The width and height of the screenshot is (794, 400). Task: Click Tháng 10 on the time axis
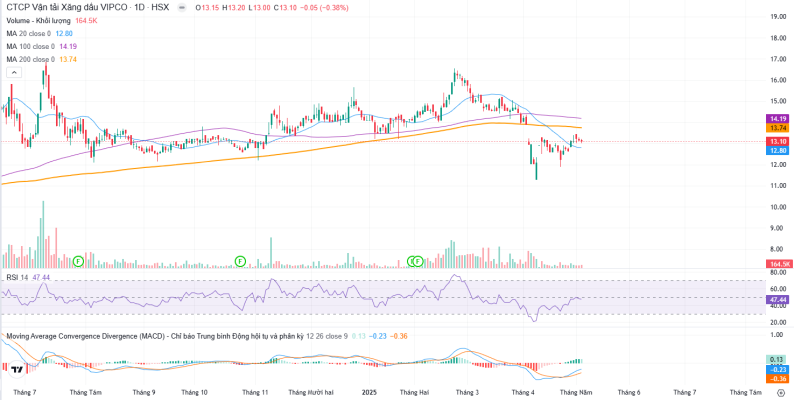click(x=194, y=392)
